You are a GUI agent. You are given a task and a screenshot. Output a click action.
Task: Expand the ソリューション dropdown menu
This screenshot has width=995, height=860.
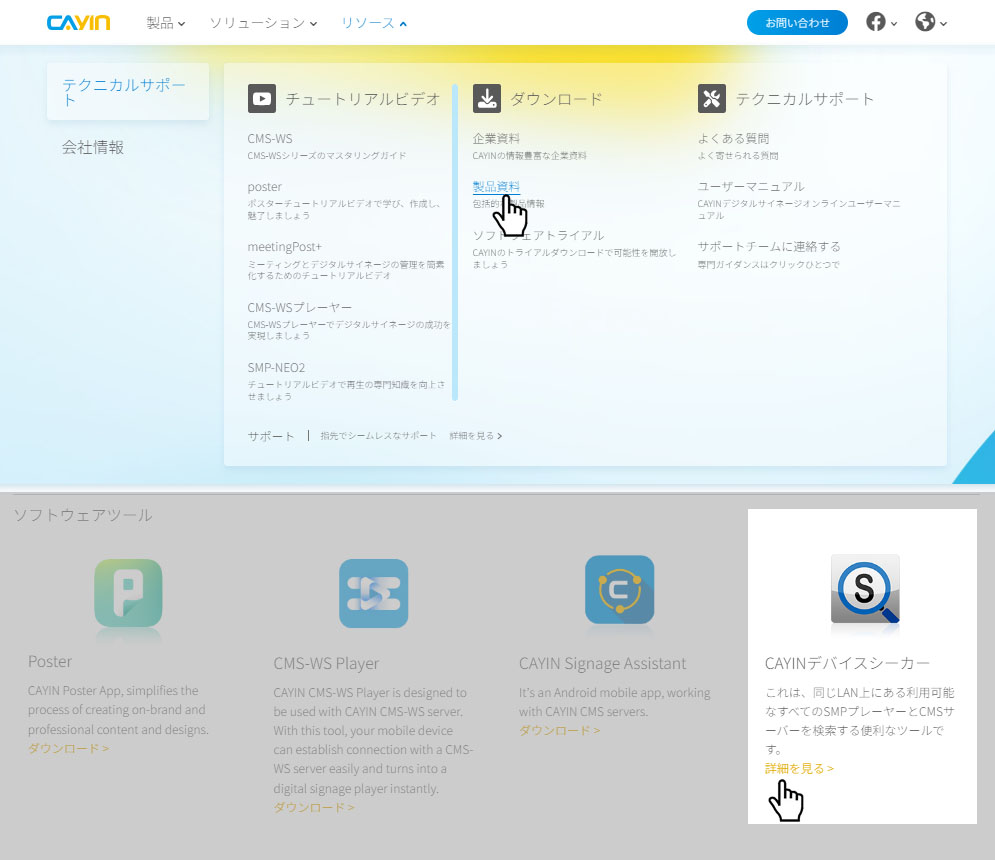tap(263, 23)
